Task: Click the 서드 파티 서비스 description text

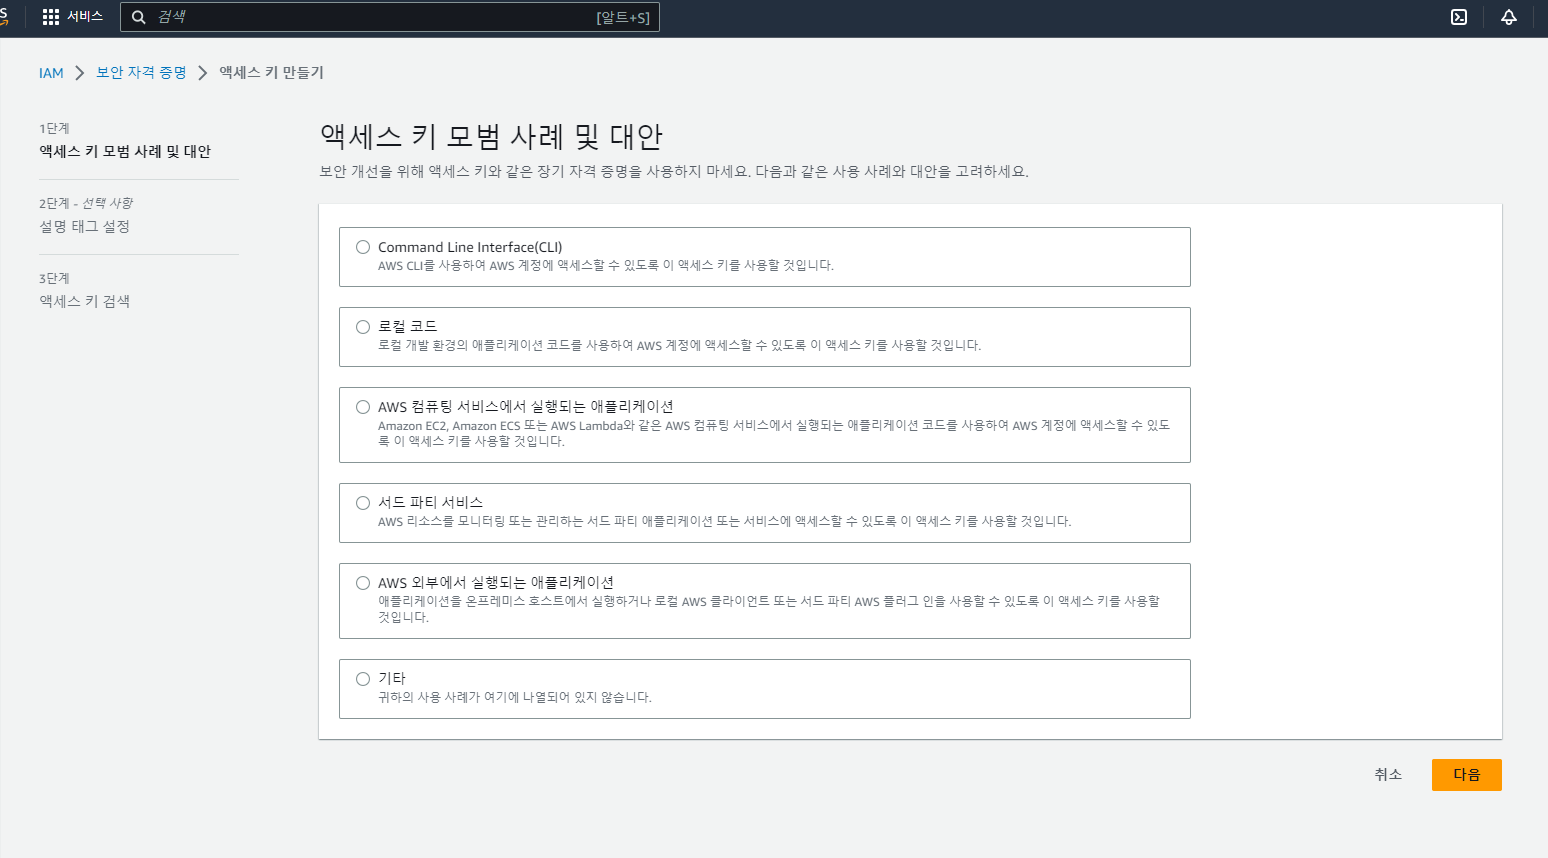Action: pyautogui.click(x=725, y=522)
